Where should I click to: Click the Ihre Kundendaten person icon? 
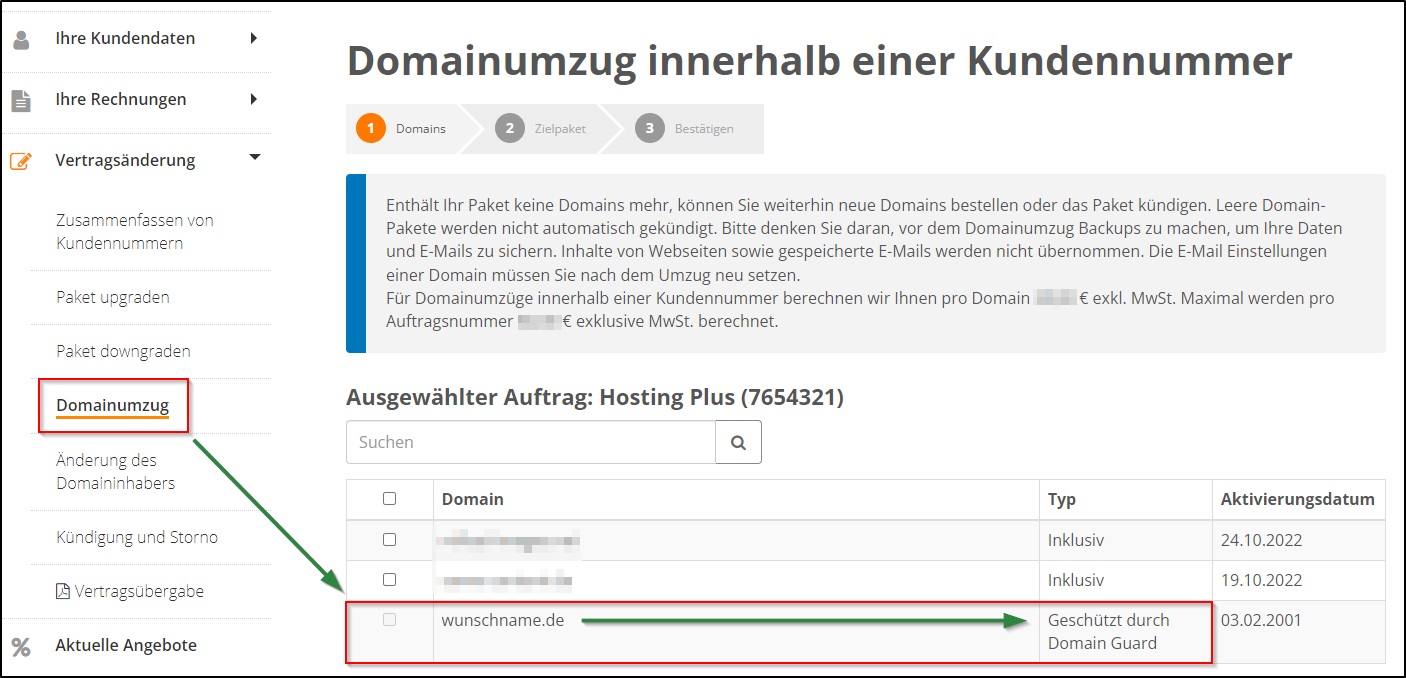(x=21, y=40)
